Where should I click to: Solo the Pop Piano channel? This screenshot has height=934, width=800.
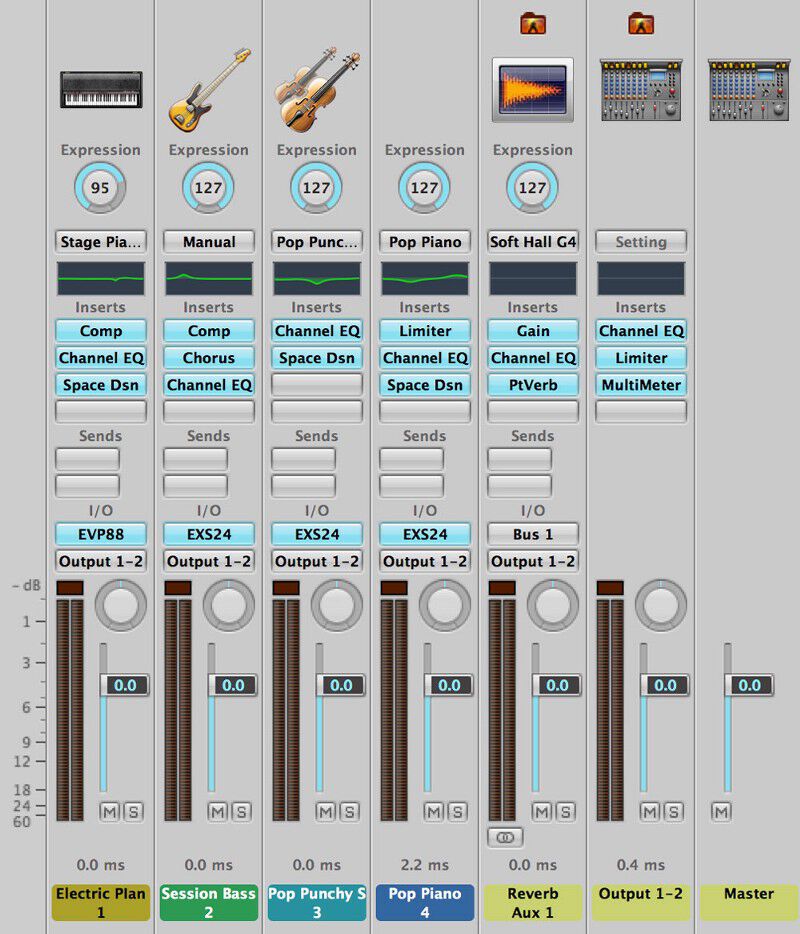click(457, 812)
